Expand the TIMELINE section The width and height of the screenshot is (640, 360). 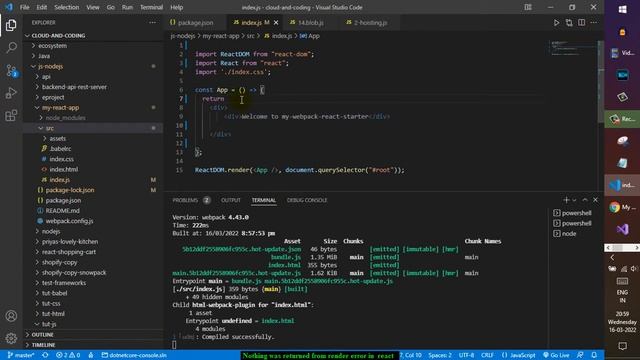coord(43,345)
